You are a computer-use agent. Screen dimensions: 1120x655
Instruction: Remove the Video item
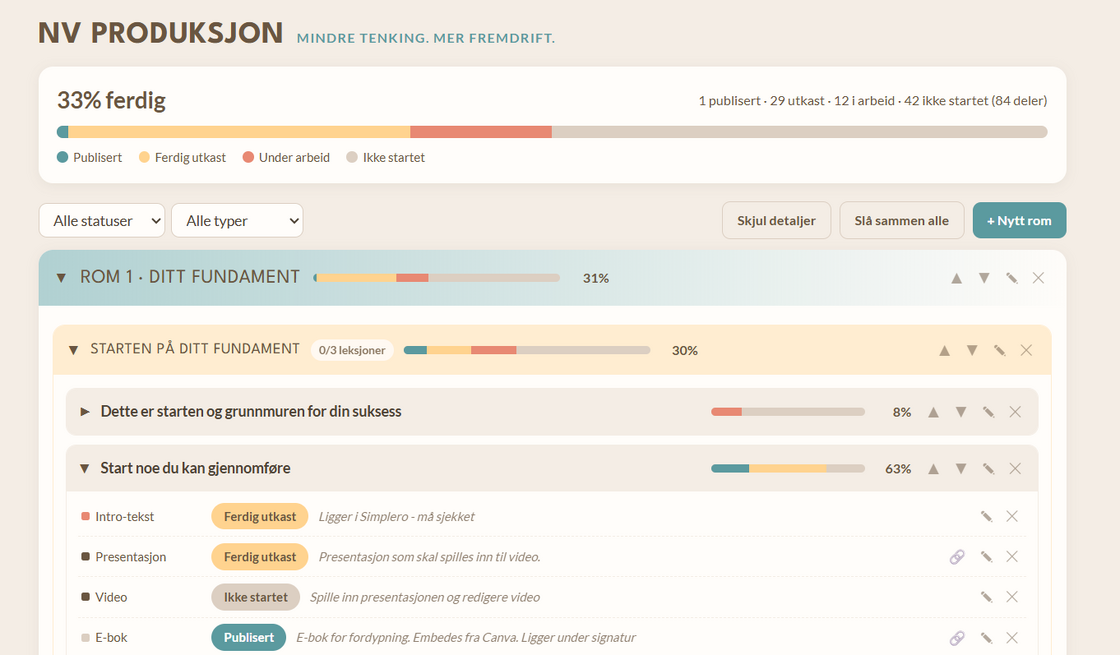click(1012, 597)
